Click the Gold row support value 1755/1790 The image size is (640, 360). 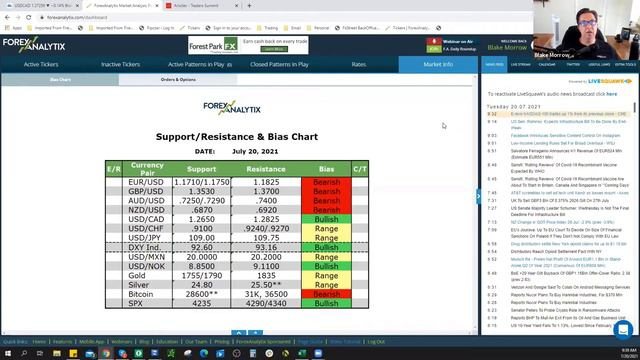(202, 276)
